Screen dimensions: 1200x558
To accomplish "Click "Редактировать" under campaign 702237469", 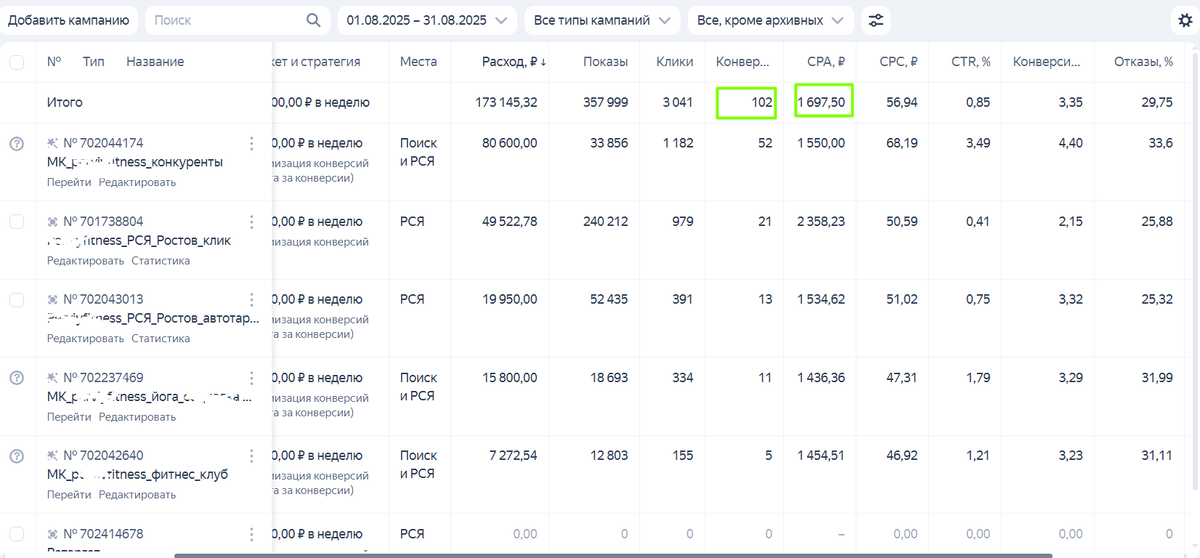I will 137,416.
